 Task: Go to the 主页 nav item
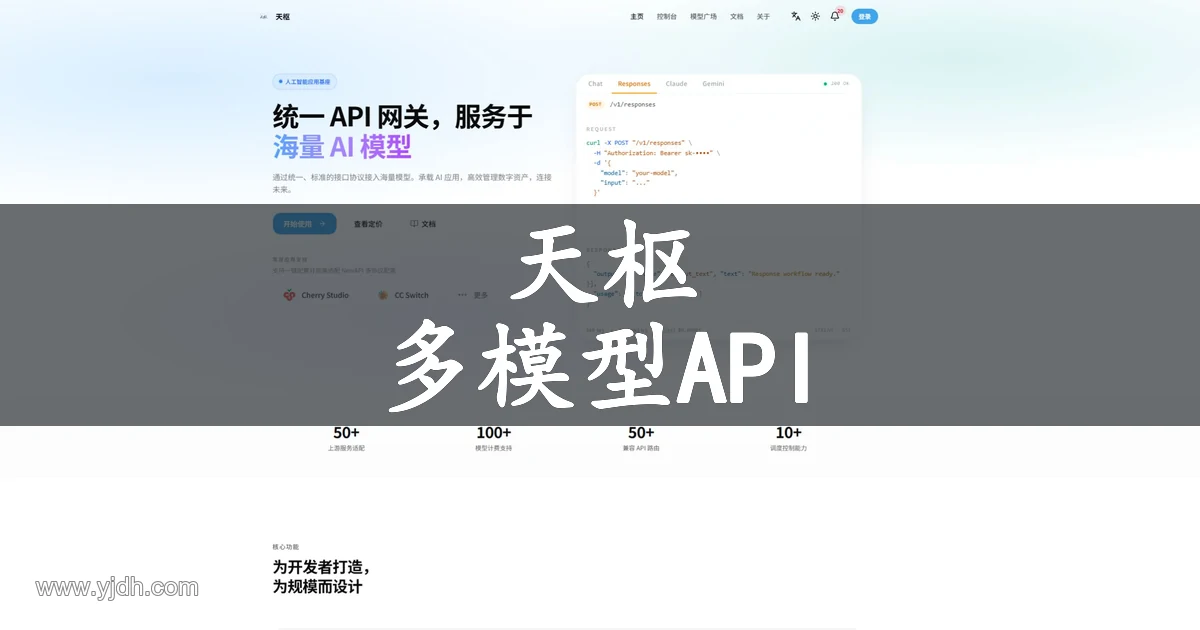[637, 16]
